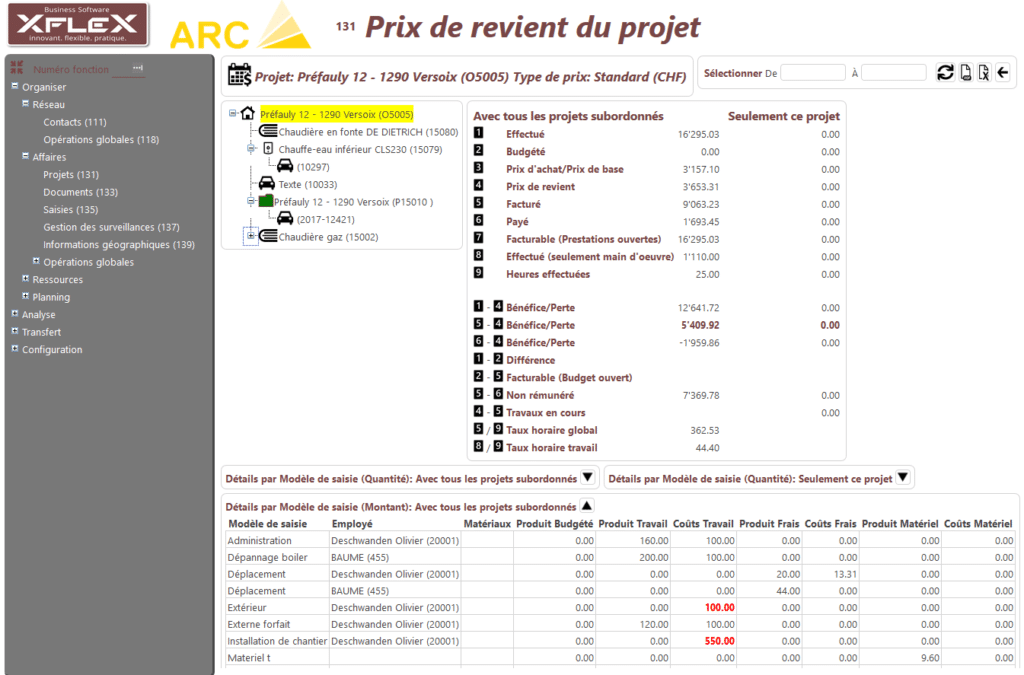Collapse the Réseau submenu

point(25,103)
